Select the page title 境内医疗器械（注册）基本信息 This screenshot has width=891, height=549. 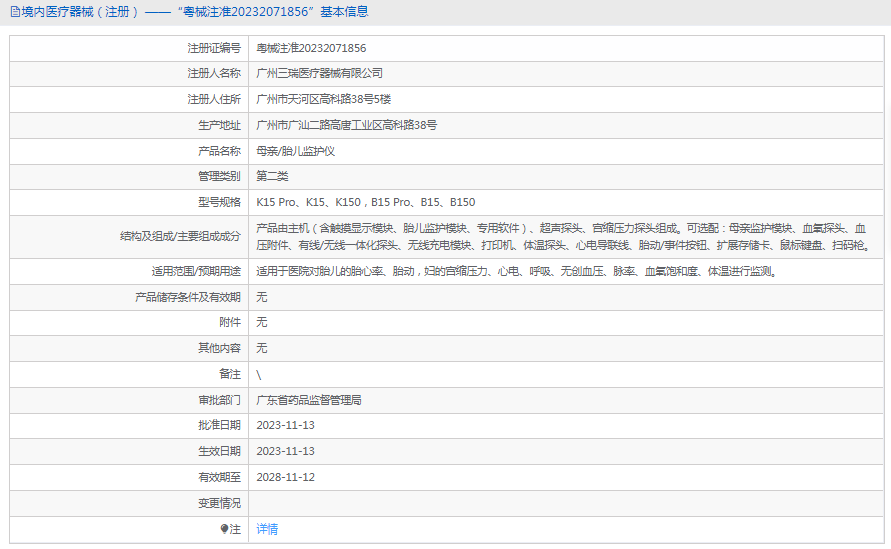(194, 11)
